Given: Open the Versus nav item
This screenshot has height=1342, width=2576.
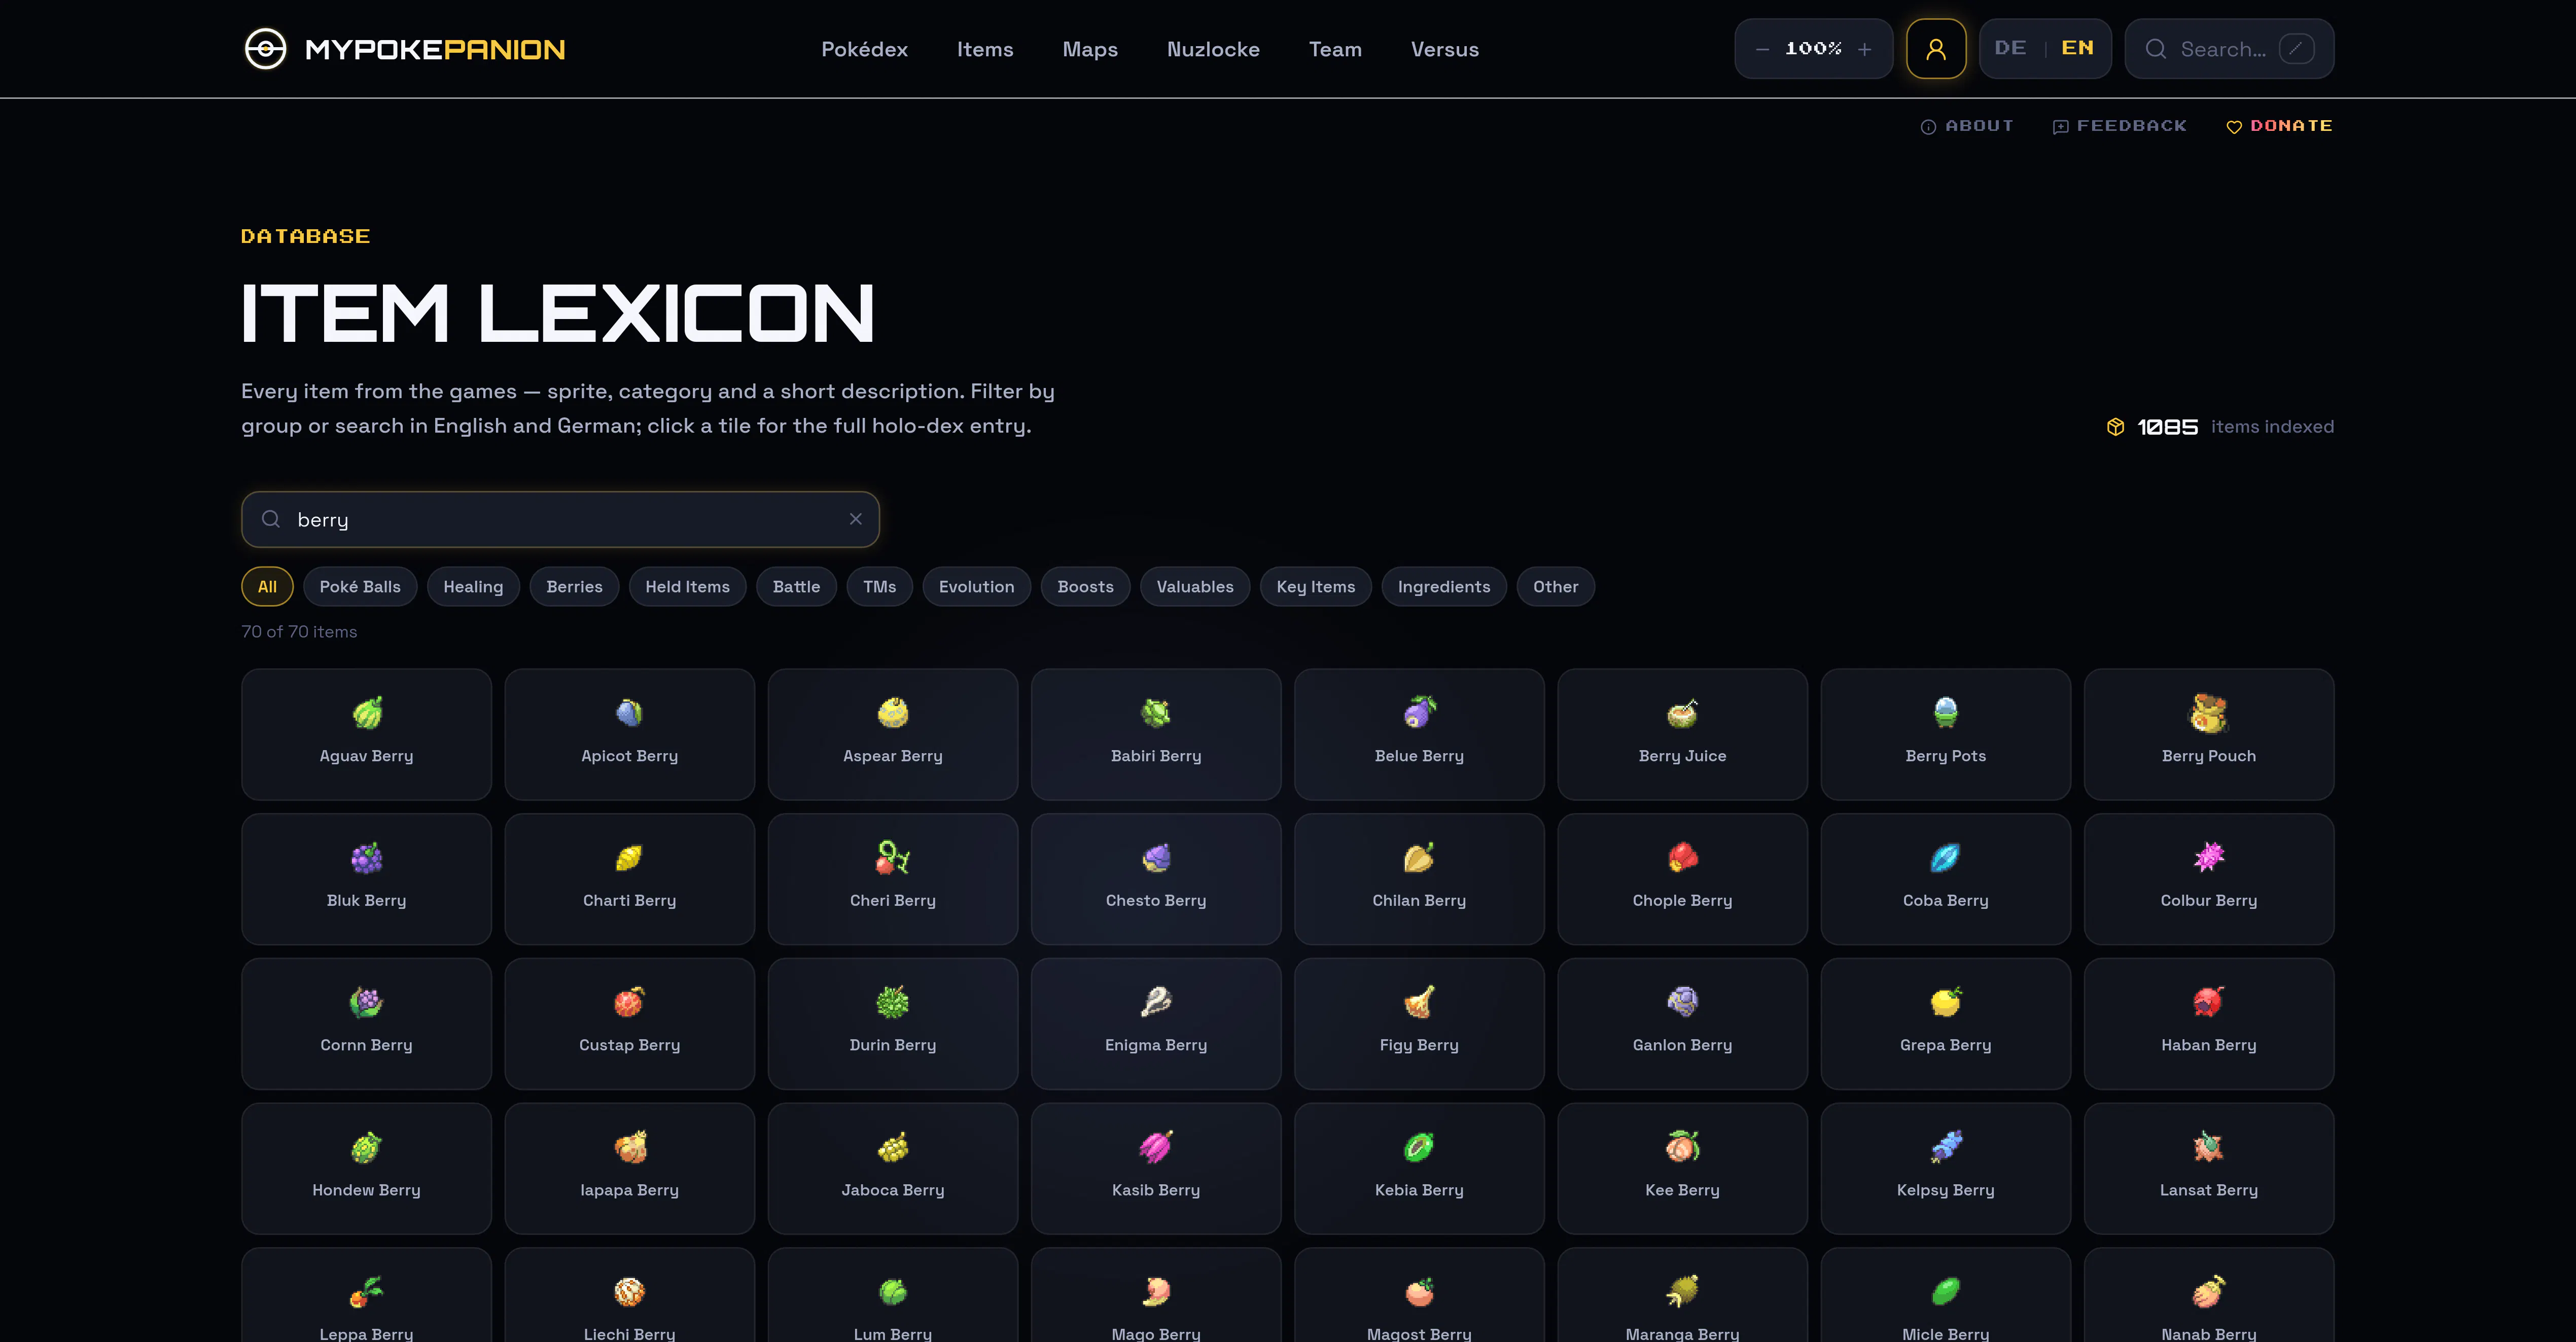Looking at the screenshot, I should click(x=1444, y=49).
